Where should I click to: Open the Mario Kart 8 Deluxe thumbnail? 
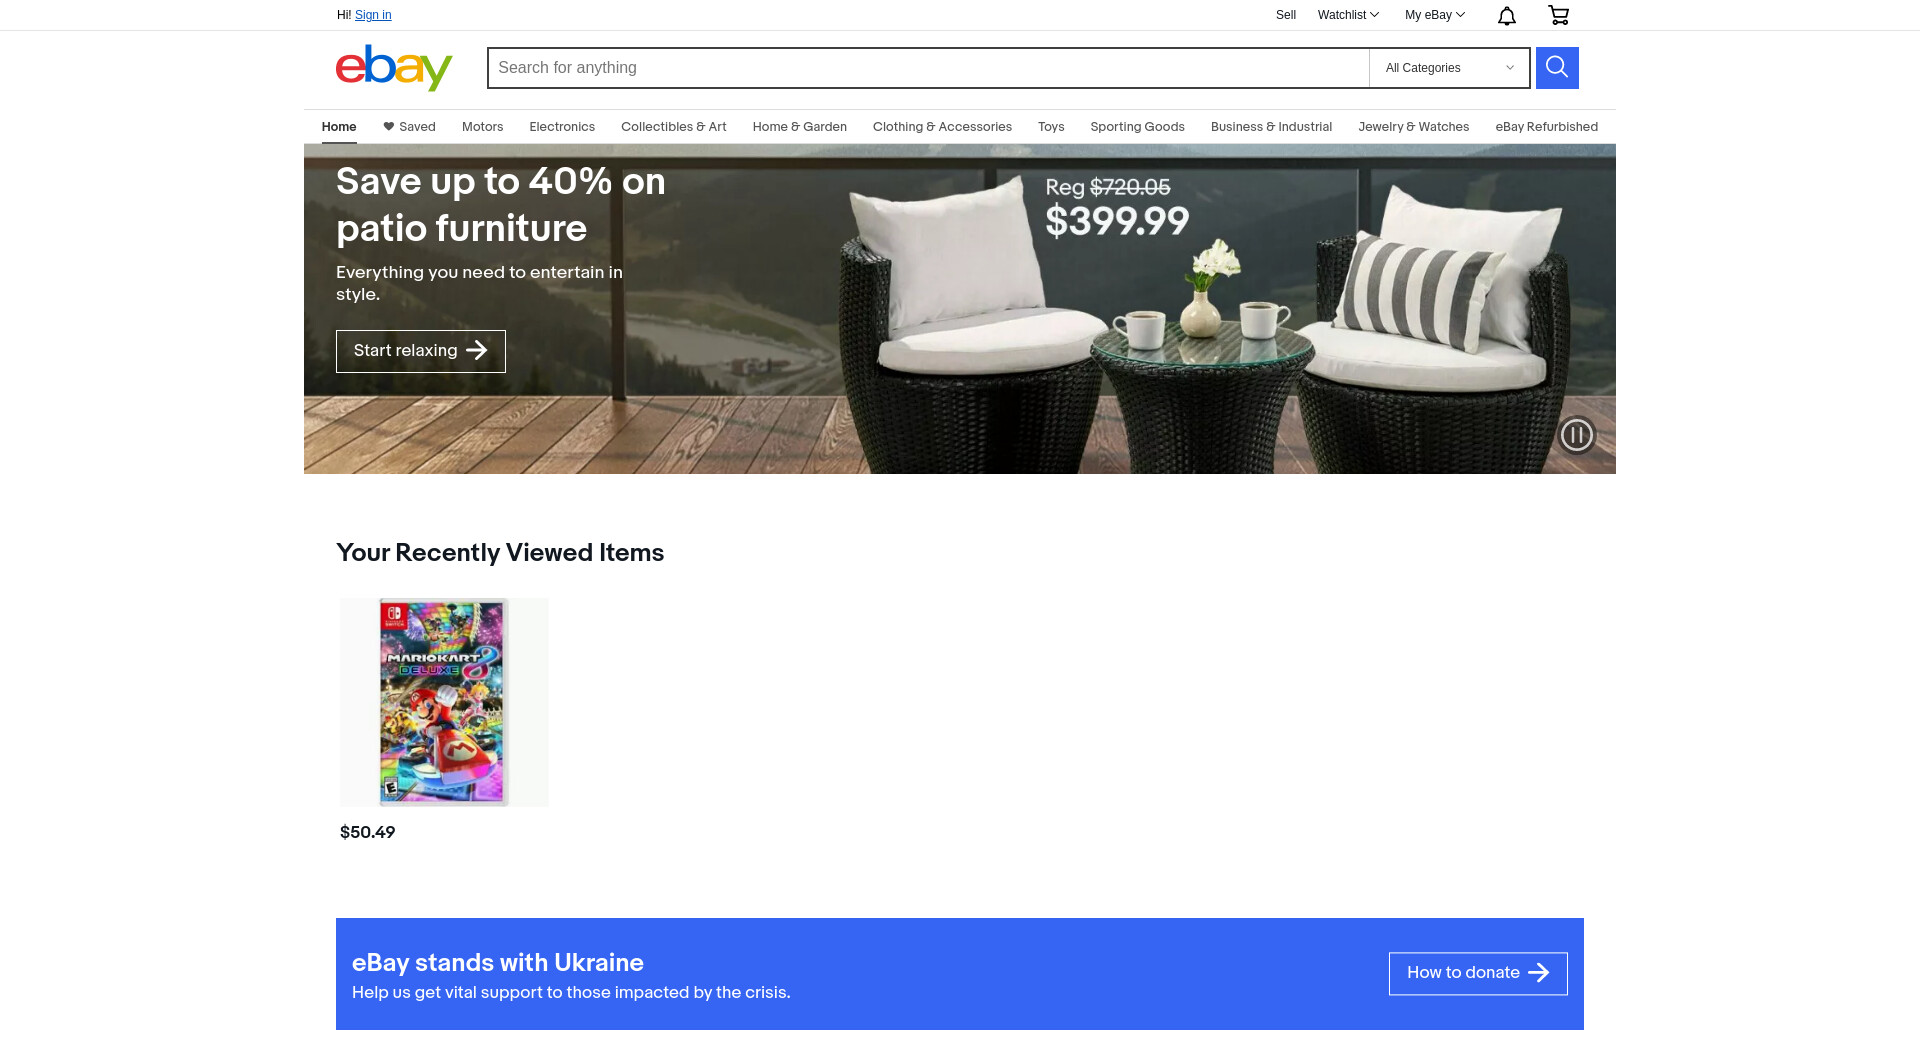pyautogui.click(x=444, y=702)
